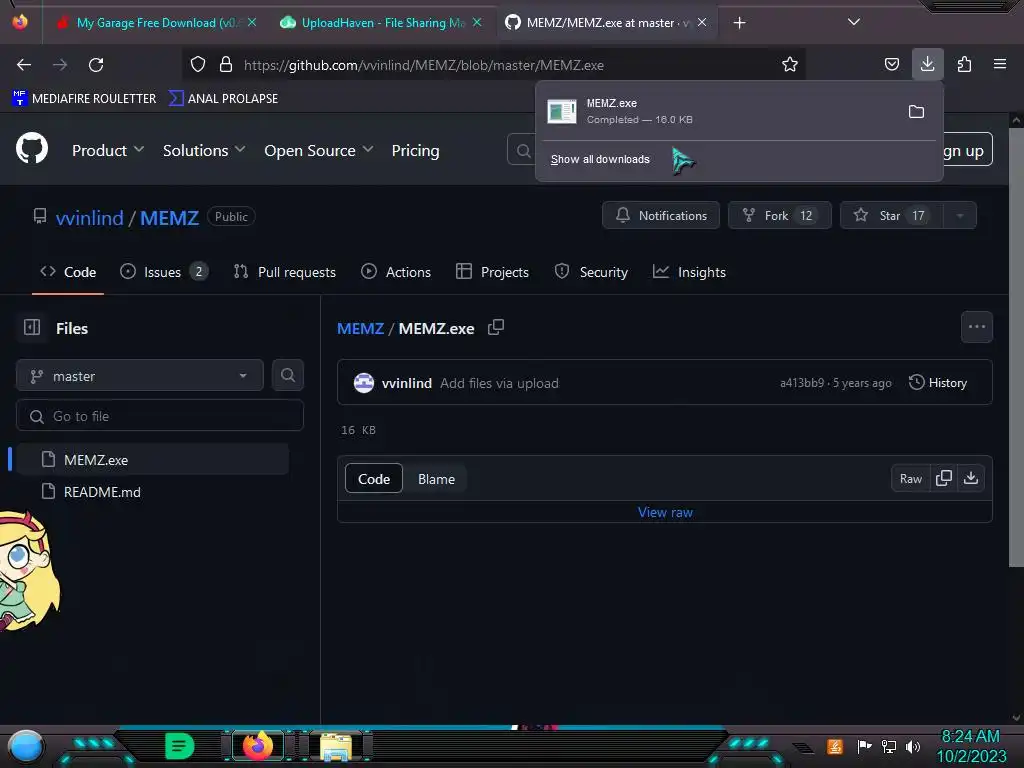Select MEMZ.exe in the file tree
Viewport: 1024px width, 768px height.
click(x=153, y=460)
